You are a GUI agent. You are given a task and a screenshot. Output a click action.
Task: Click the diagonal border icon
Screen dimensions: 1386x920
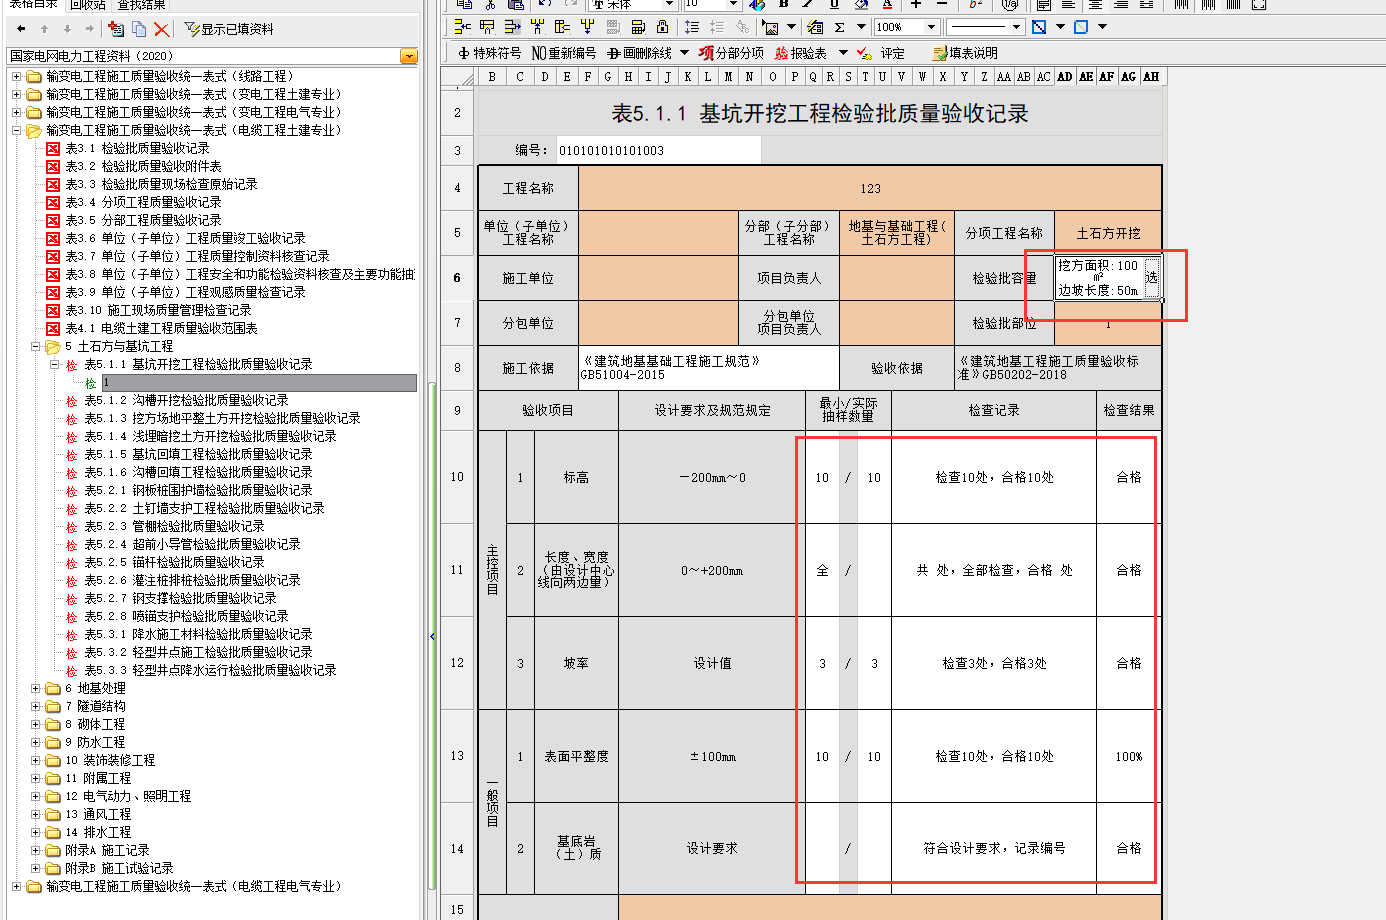pyautogui.click(x=1039, y=27)
